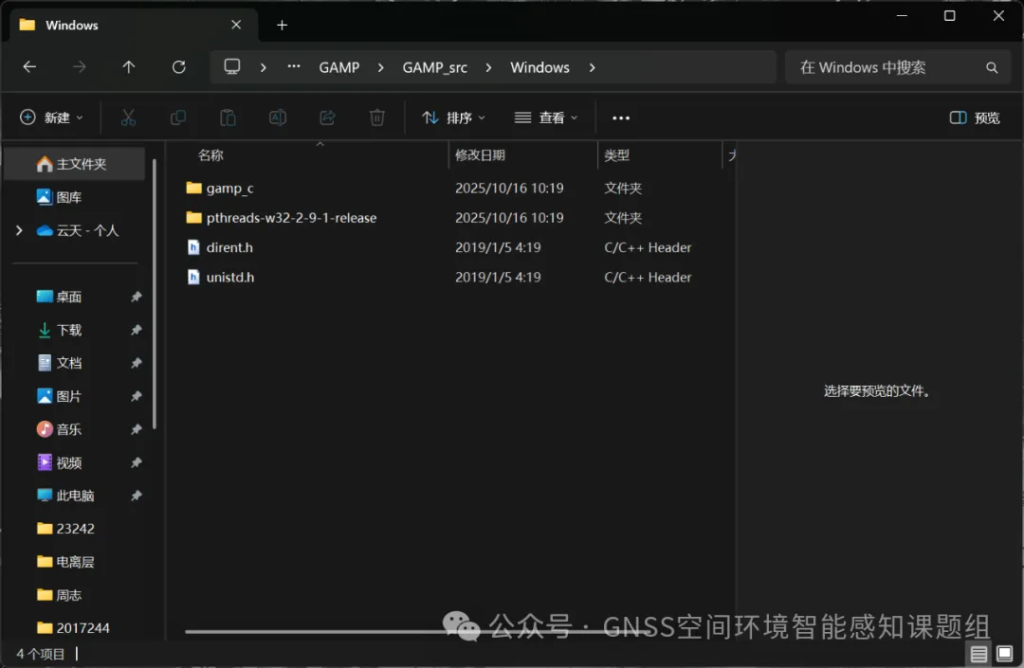Expand the 云天 - 个人 OneDrive tree node
1024x668 pixels.
(19, 231)
